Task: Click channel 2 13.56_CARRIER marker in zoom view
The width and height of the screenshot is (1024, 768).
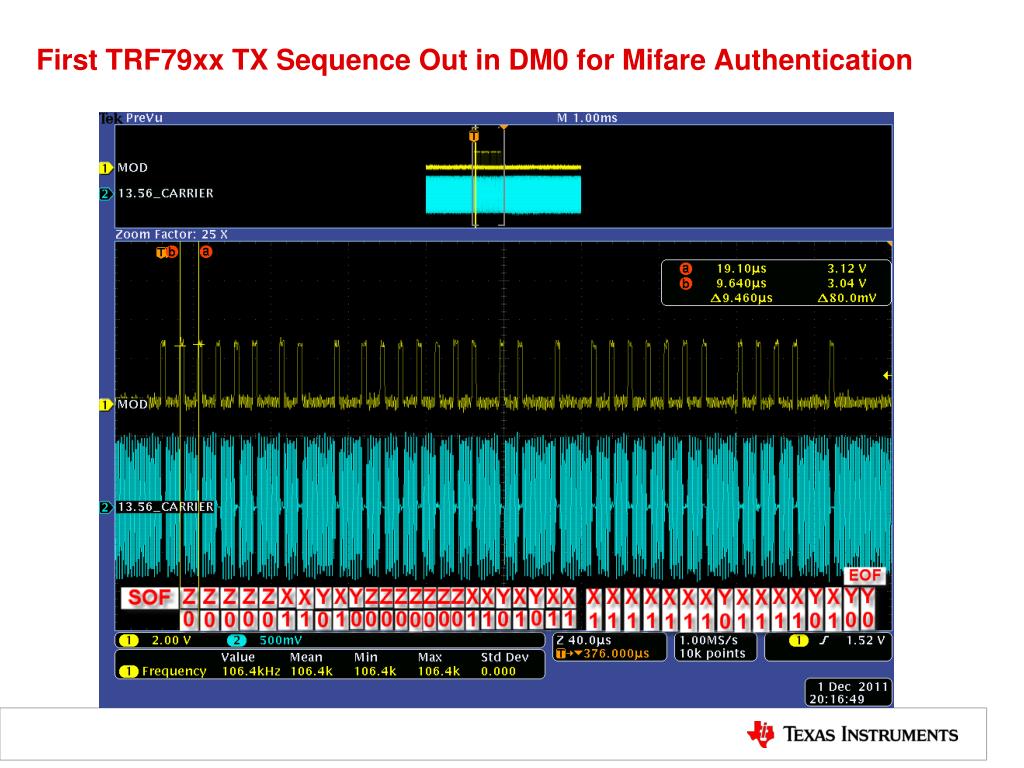Action: [106, 507]
